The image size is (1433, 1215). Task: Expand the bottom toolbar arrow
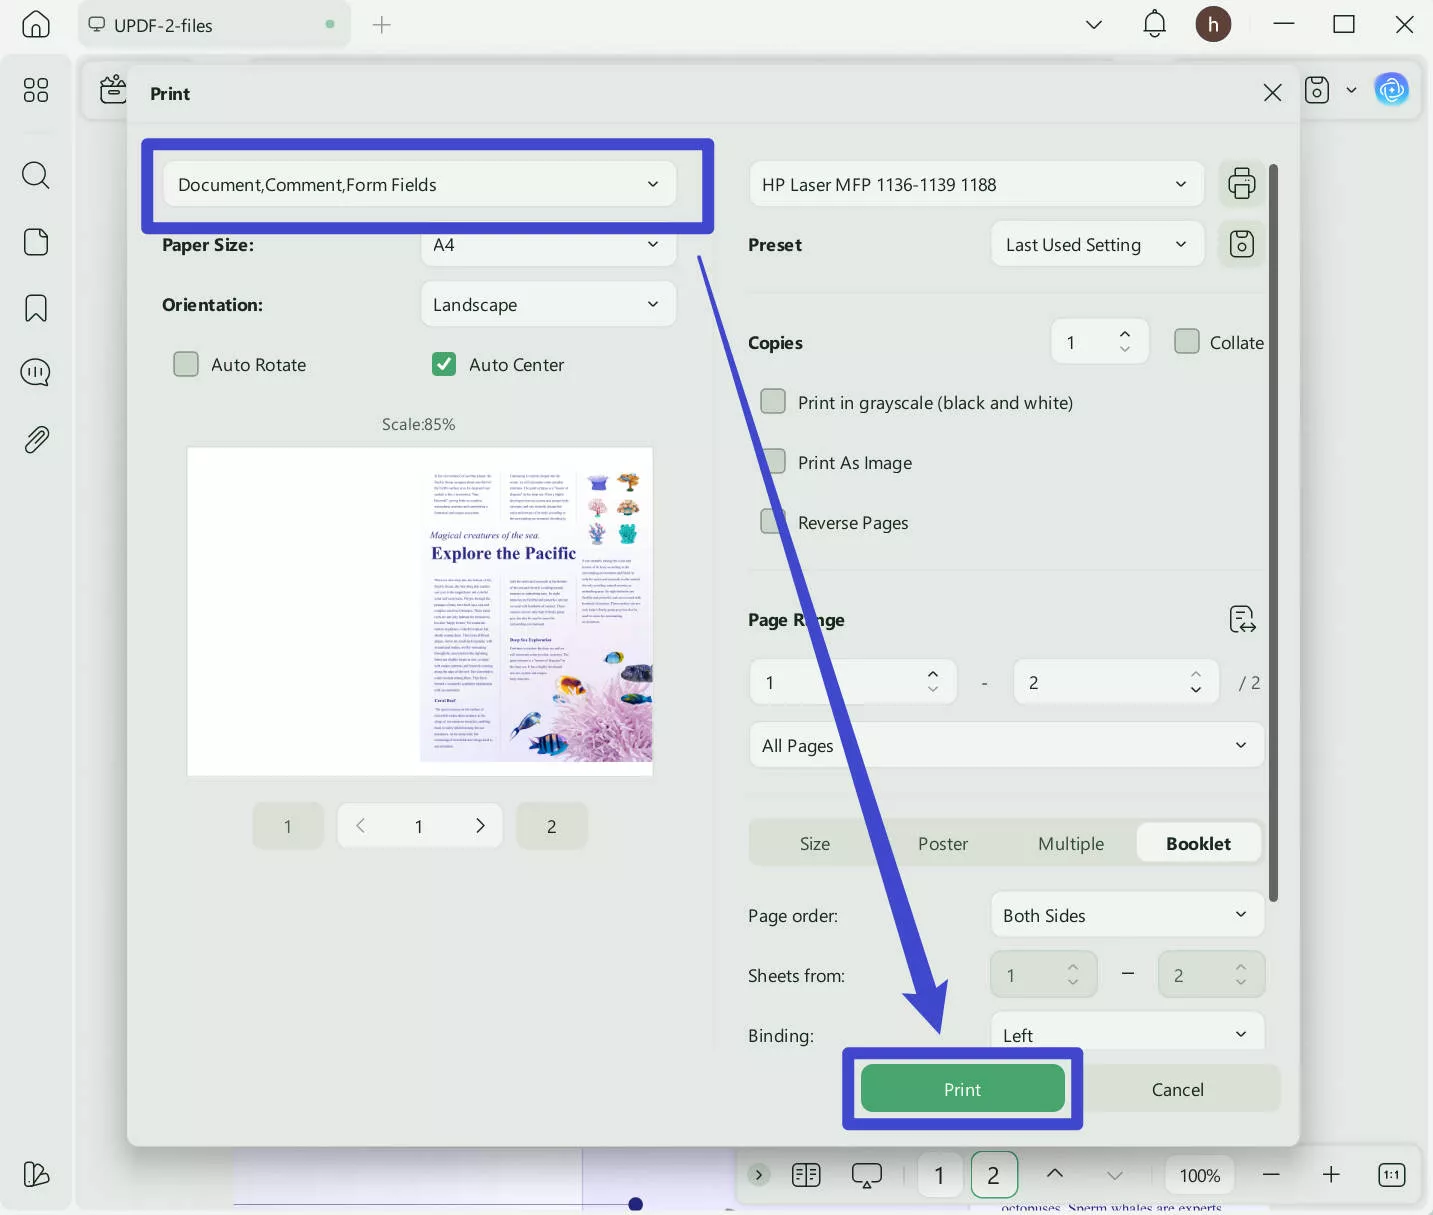[x=759, y=1175]
